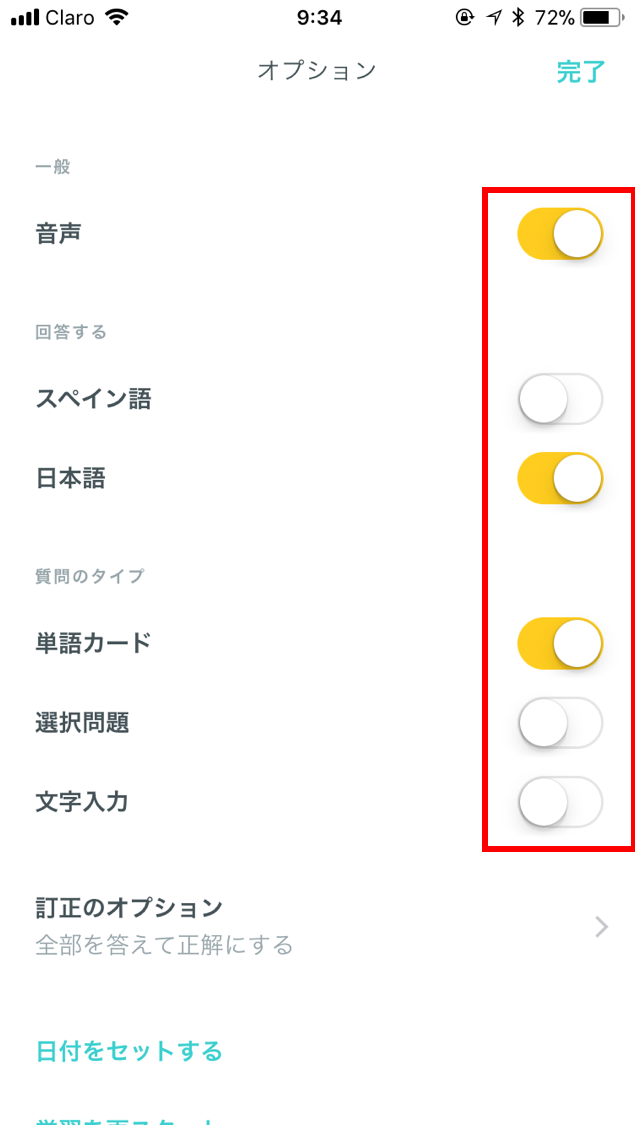Enable the スペイン語 answer toggle

pos(560,400)
